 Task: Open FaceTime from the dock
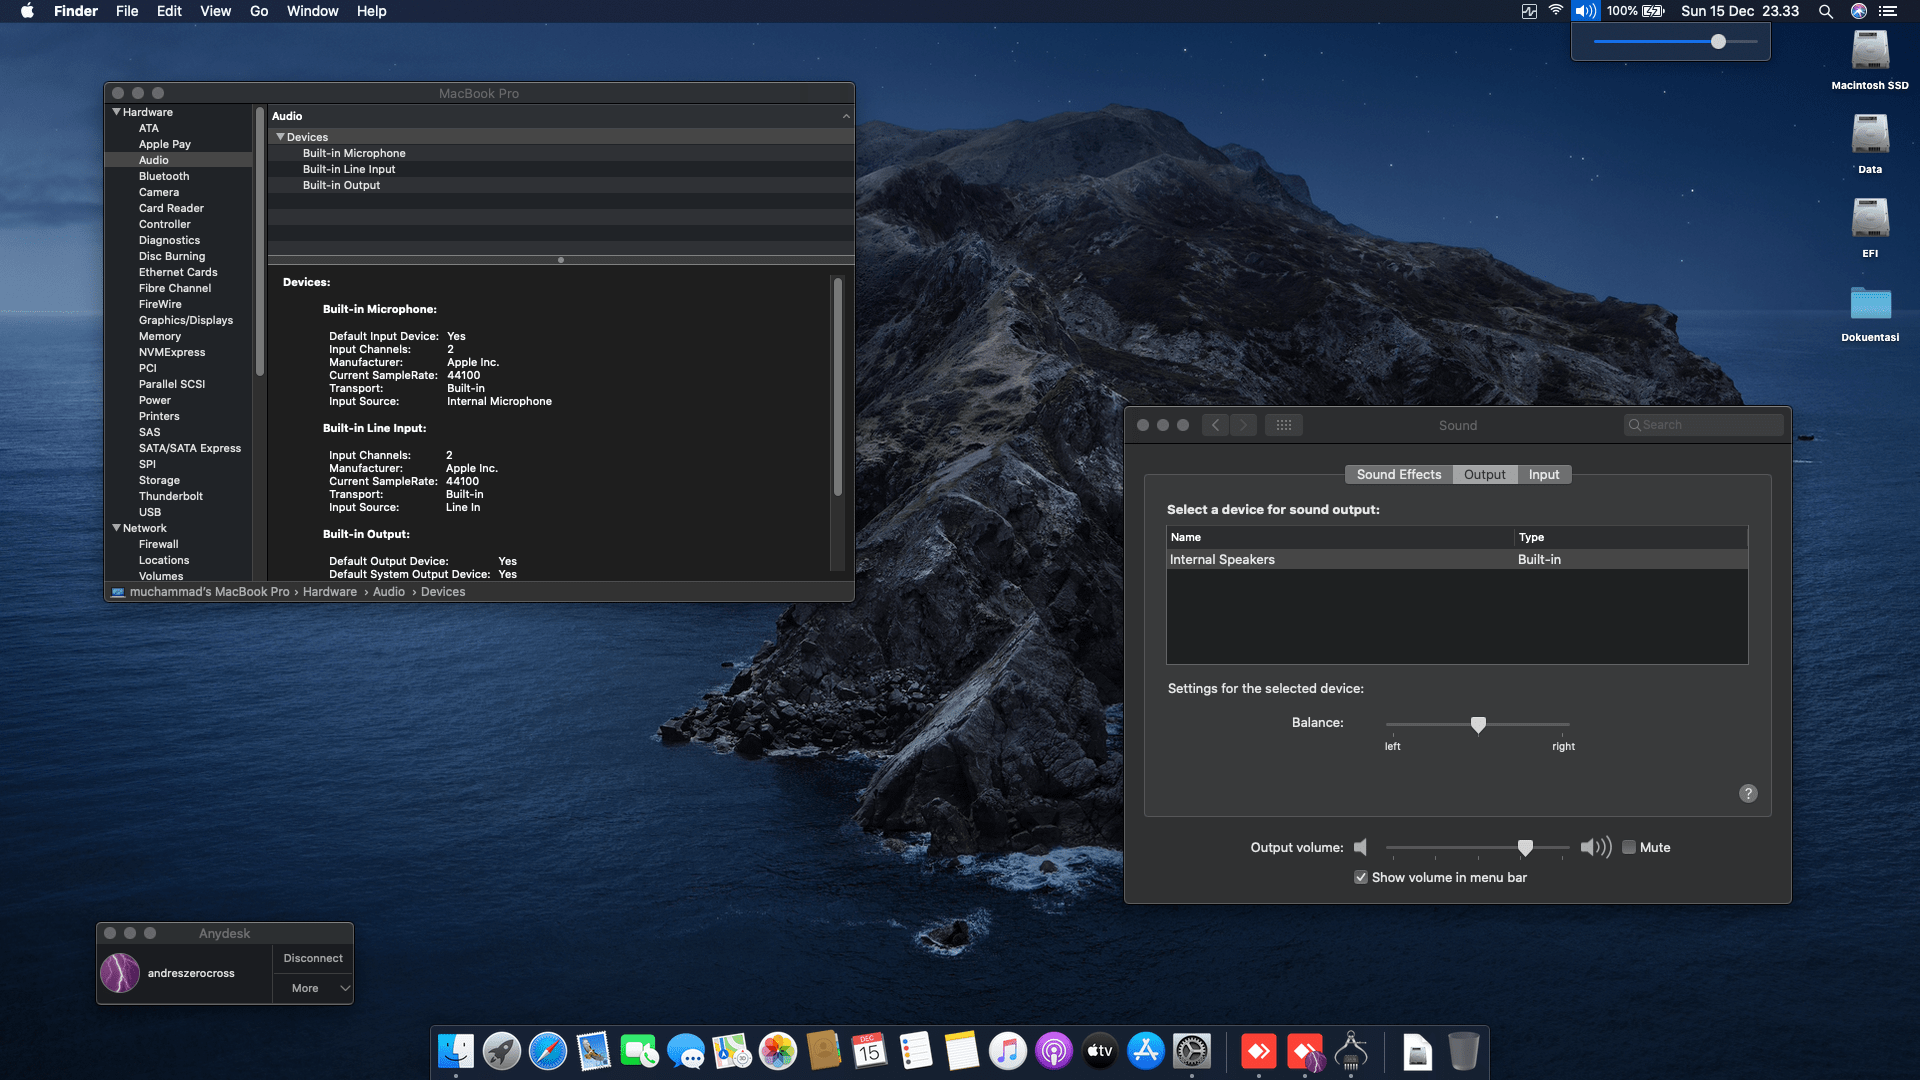(x=640, y=1051)
